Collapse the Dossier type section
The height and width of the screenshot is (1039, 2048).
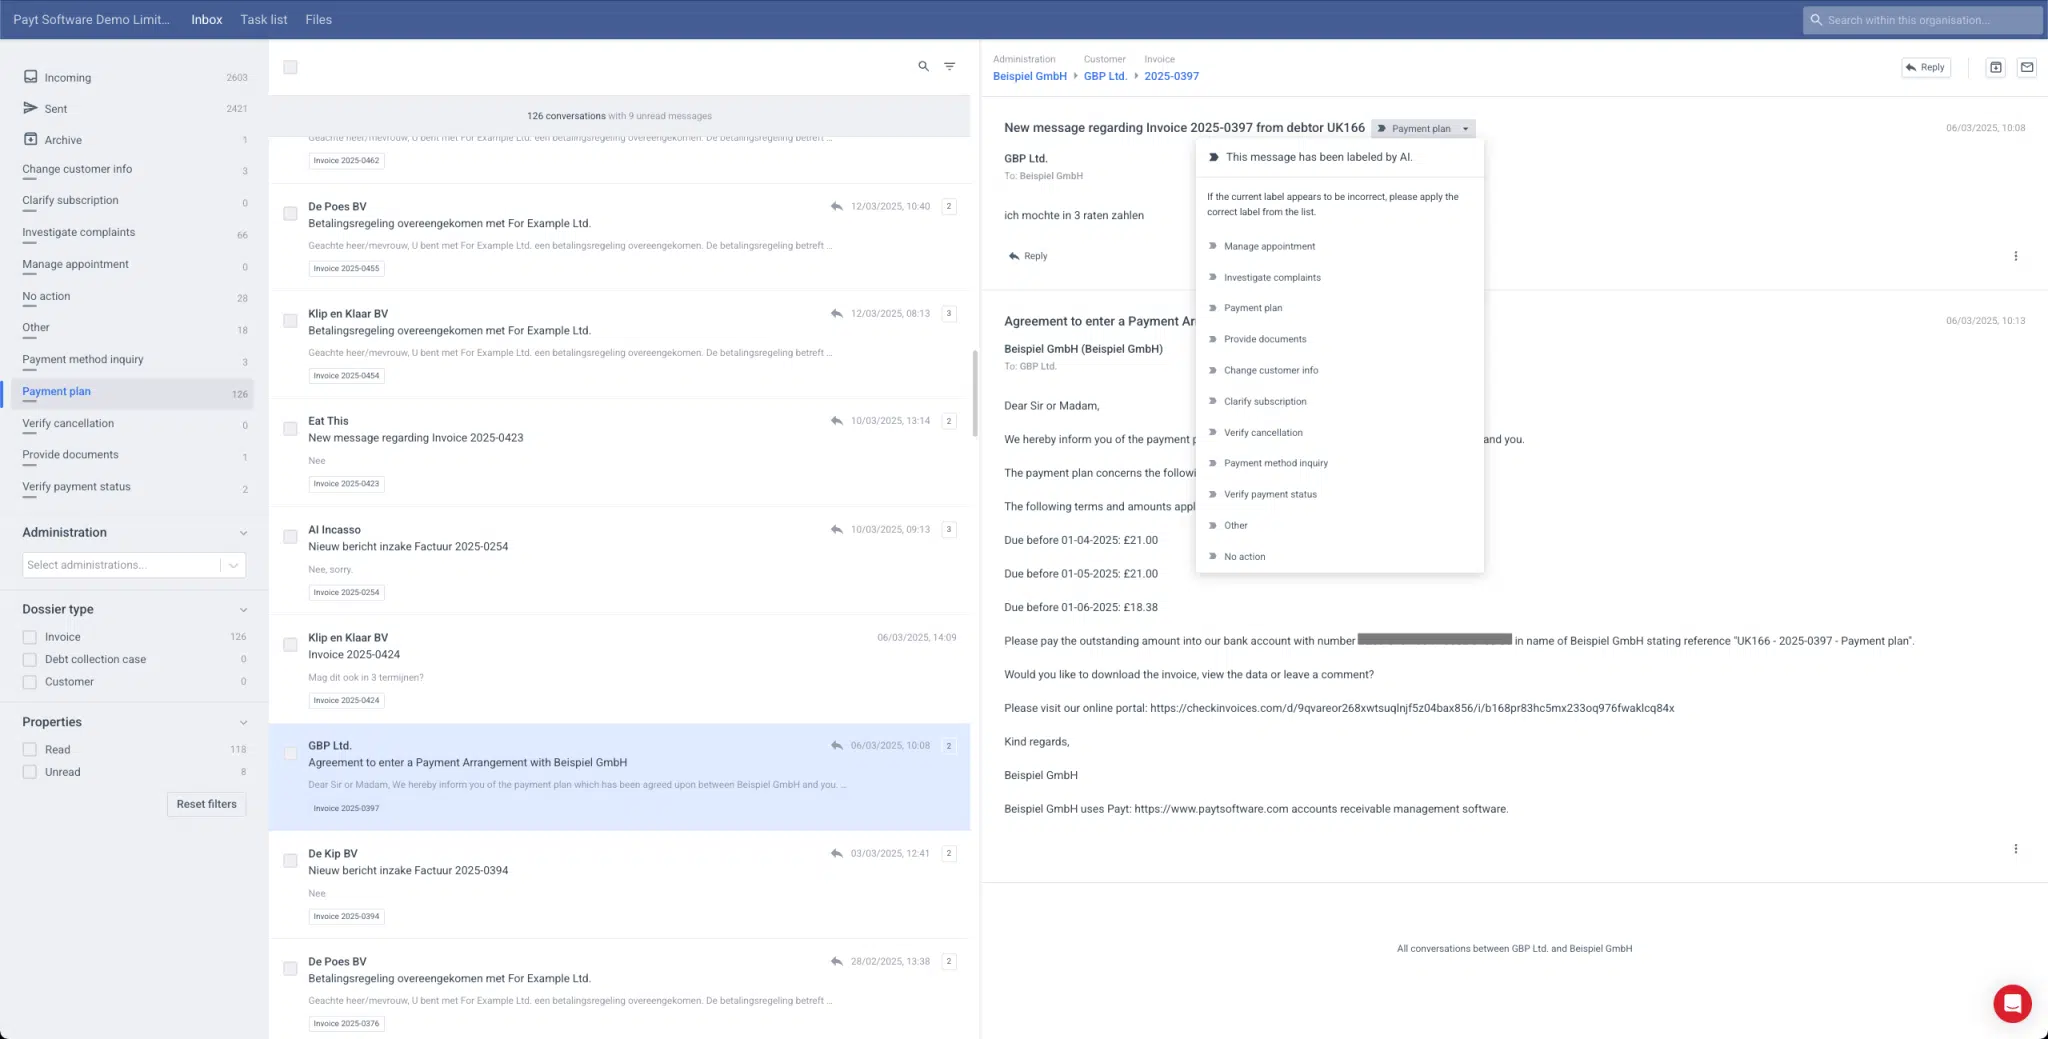(x=243, y=610)
